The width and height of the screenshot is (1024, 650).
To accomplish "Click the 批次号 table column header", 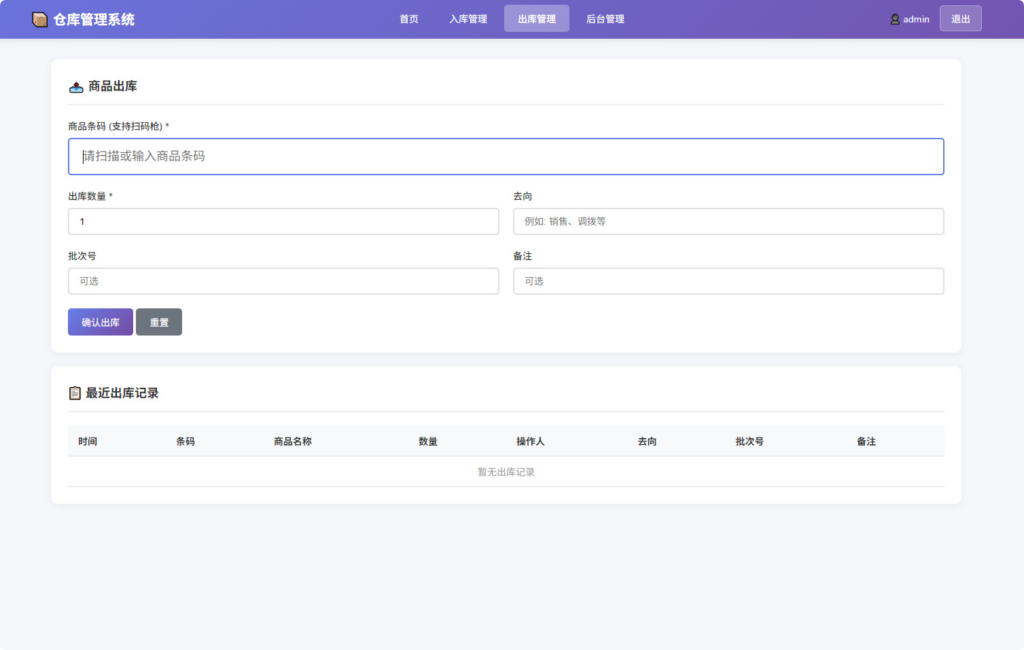I will [x=750, y=442].
